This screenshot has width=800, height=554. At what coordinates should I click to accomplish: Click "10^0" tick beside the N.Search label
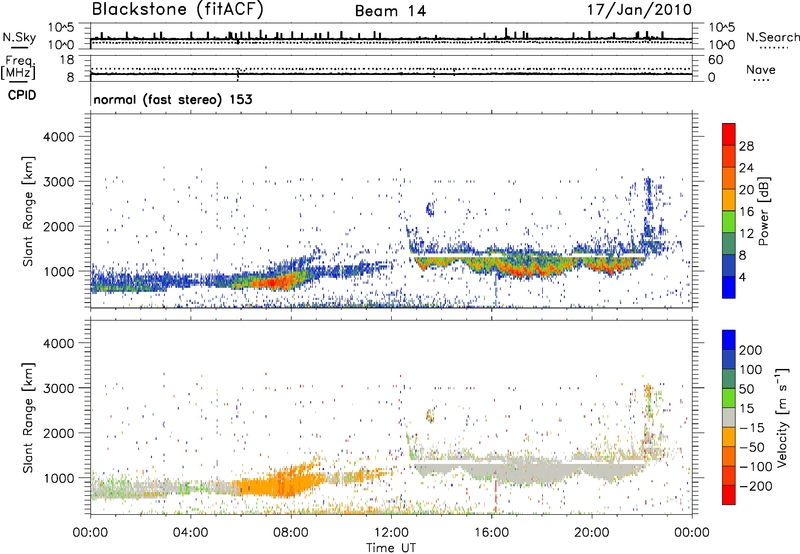coord(722,45)
